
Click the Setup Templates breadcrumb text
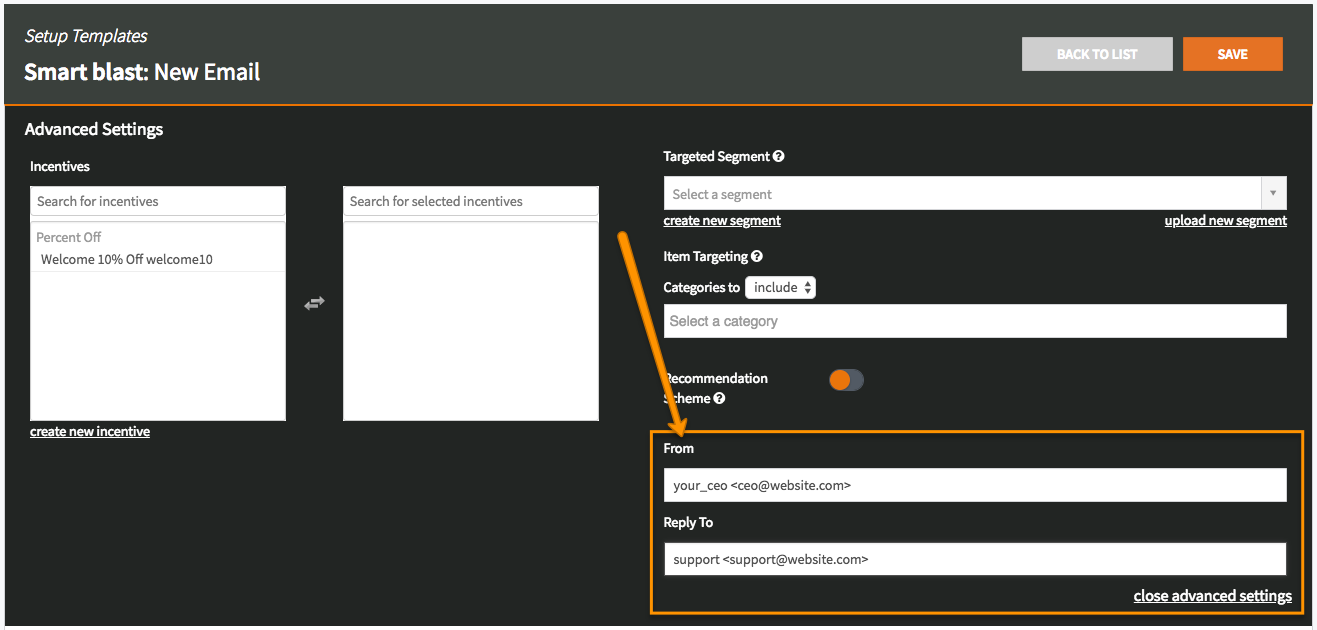tap(86, 36)
